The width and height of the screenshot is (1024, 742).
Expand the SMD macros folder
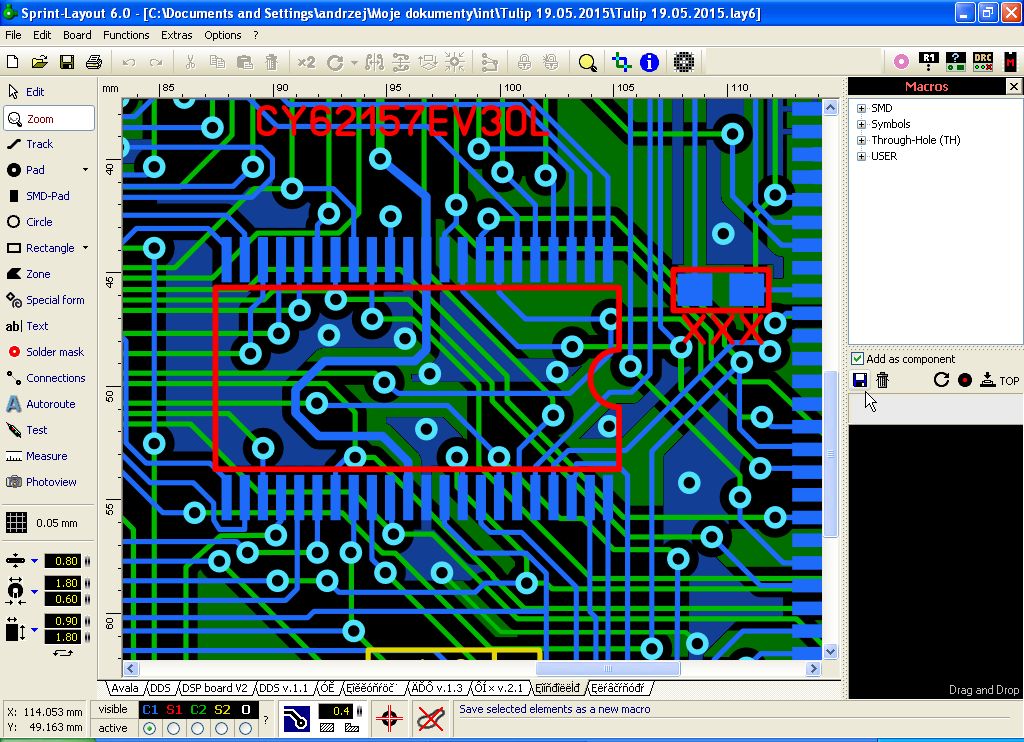pos(861,108)
